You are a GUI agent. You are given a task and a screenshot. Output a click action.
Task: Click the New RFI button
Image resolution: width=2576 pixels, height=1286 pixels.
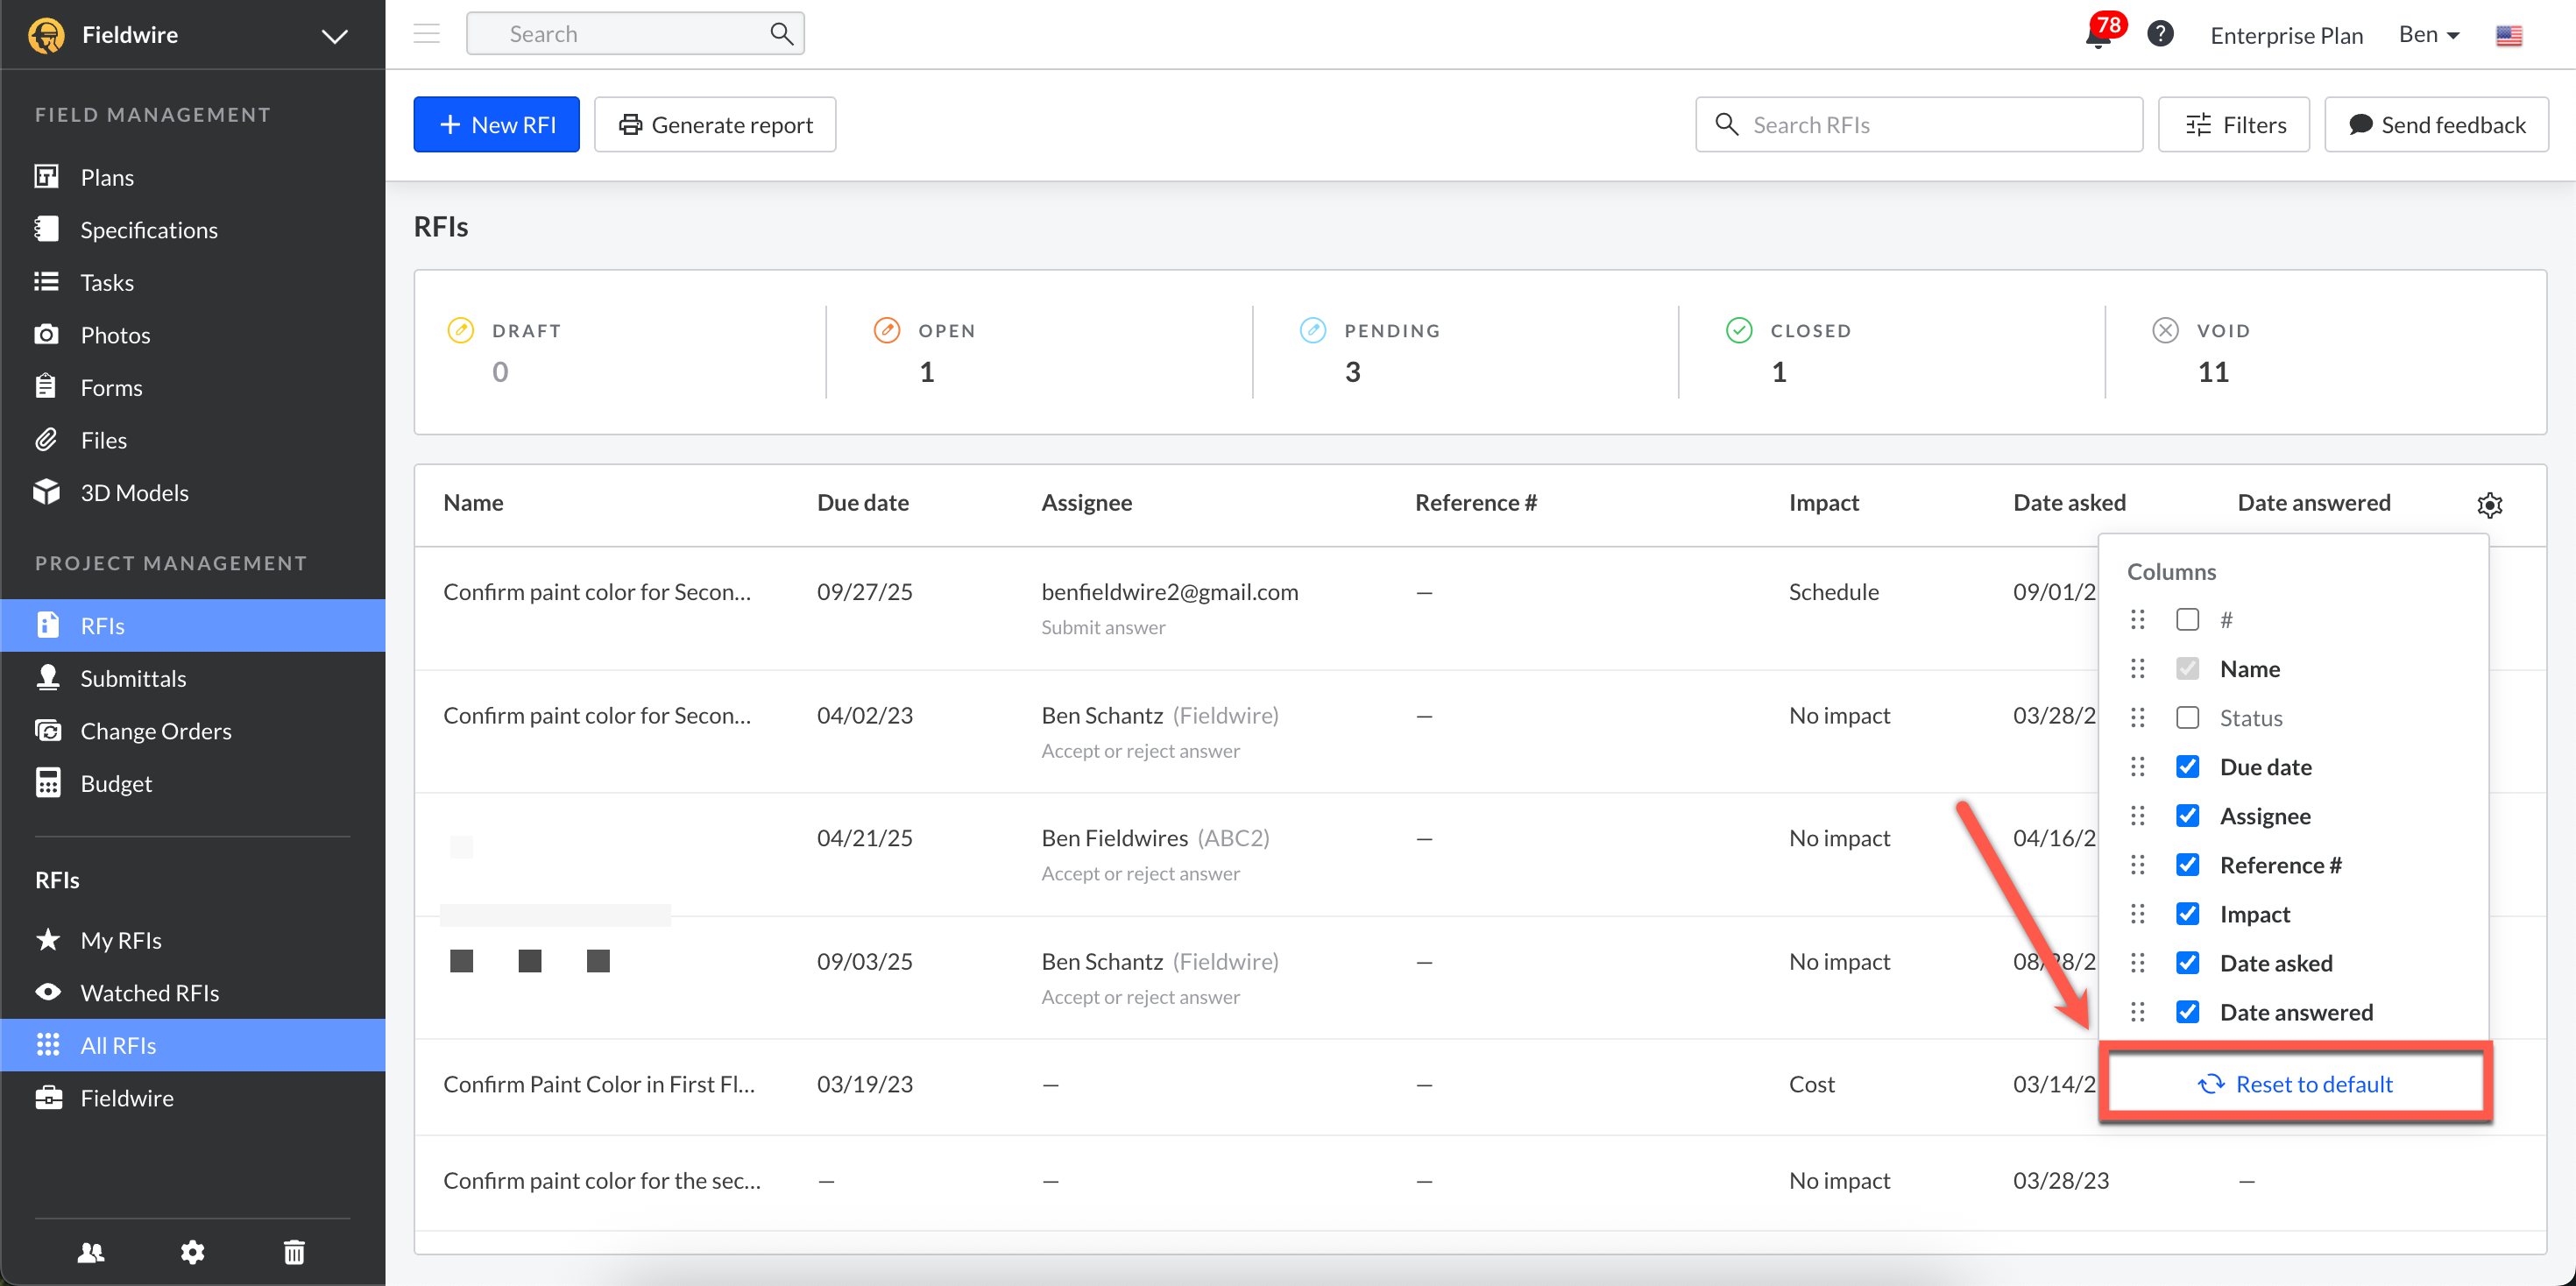(x=496, y=125)
